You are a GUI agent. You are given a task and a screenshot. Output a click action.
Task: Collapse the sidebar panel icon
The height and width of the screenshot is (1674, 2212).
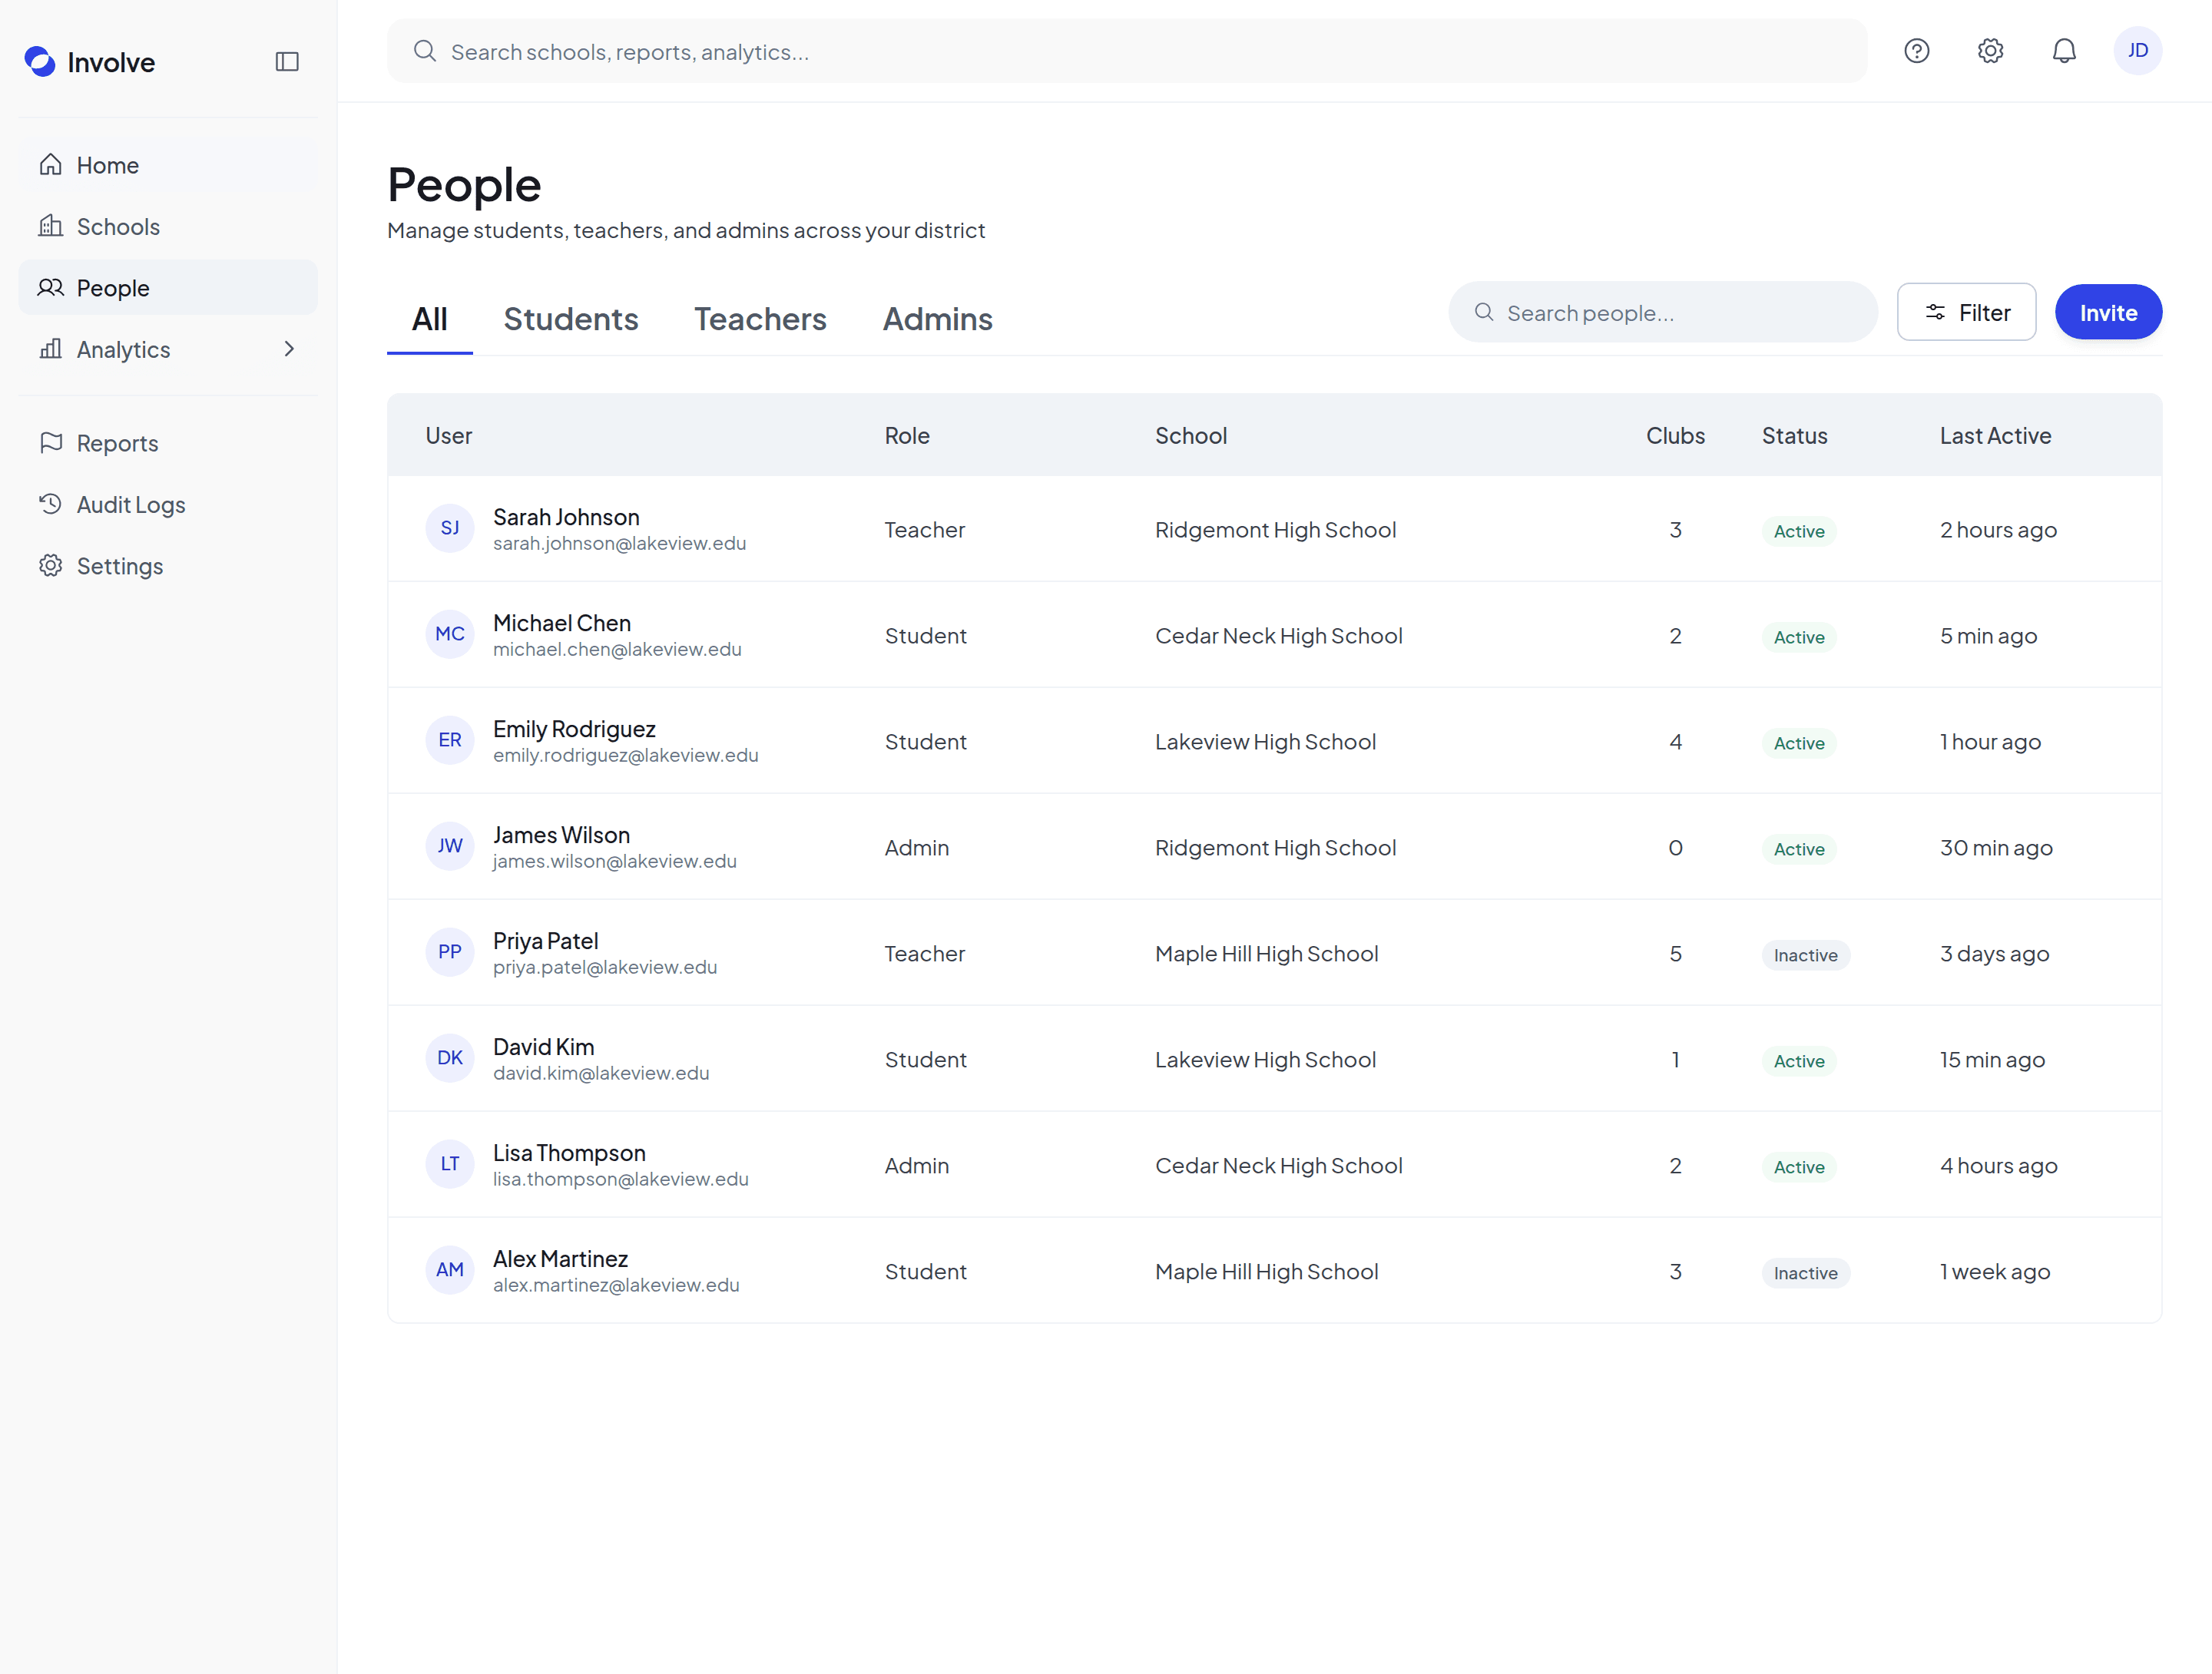(287, 62)
